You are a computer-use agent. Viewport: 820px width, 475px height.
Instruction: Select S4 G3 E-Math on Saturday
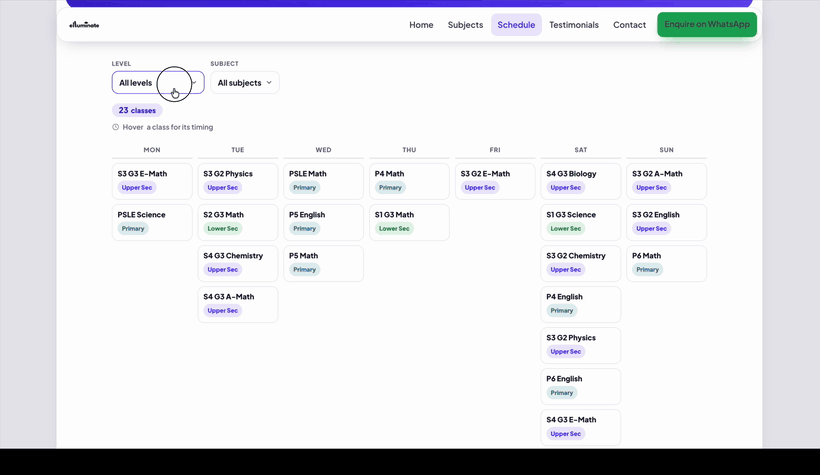tap(581, 427)
